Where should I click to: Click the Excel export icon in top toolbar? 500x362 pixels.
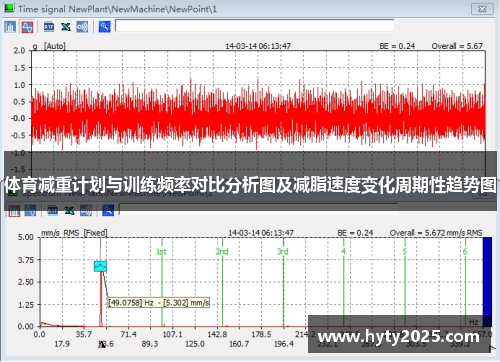point(66,27)
